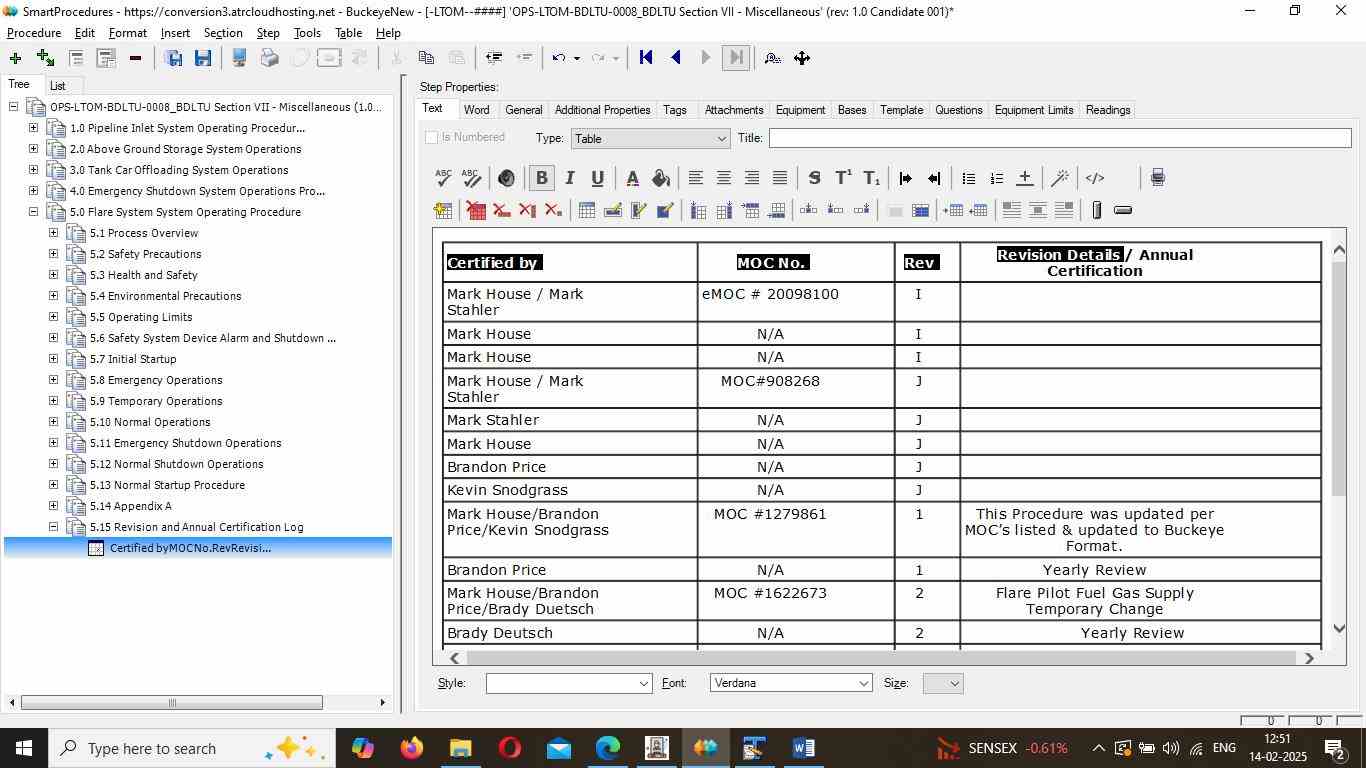Click the red minus remove step icon
The width and height of the screenshot is (1366, 768).
pos(135,58)
